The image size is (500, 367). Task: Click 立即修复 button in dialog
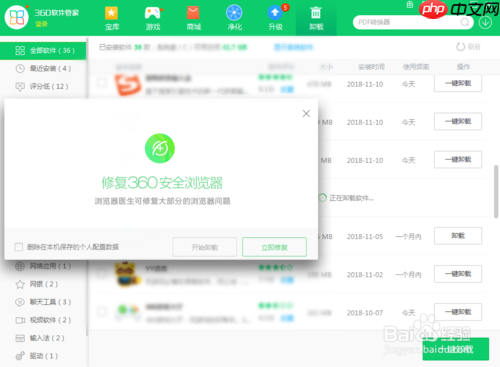pyautogui.click(x=274, y=247)
